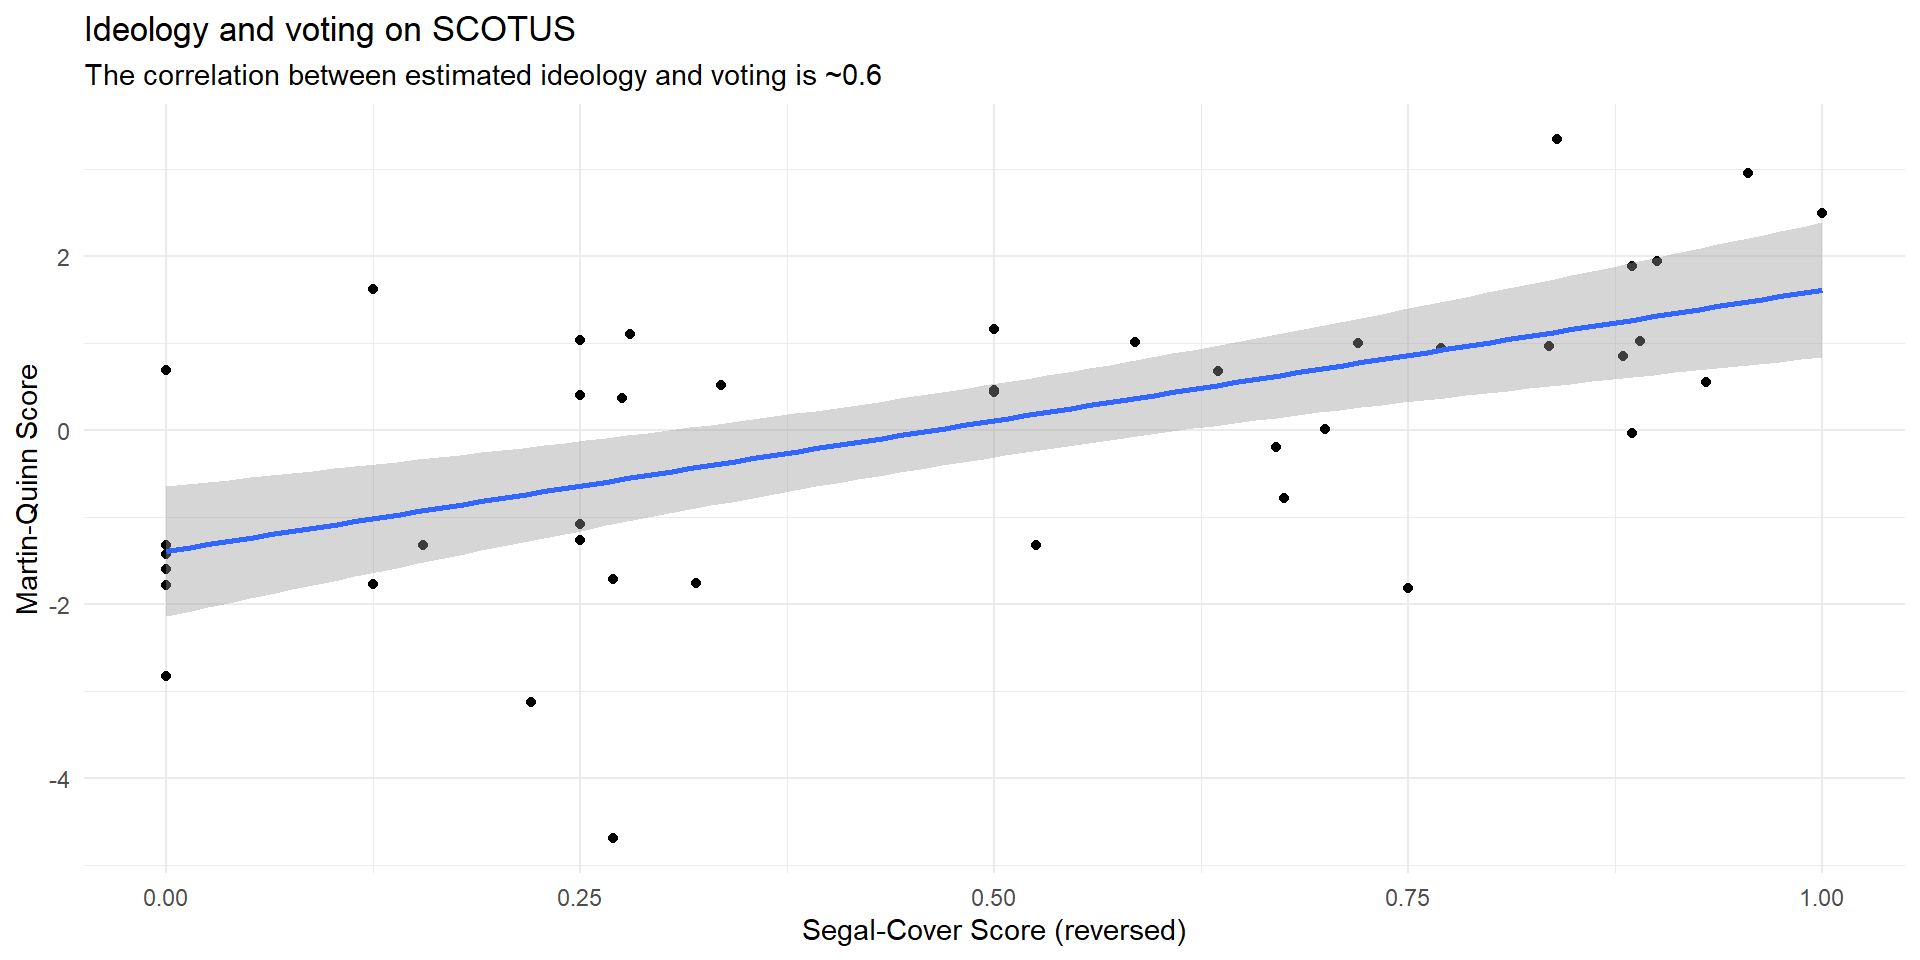Viewport: 1920px width, 960px height.
Task: Click the y-axis tick label "2"
Action: (x=64, y=257)
